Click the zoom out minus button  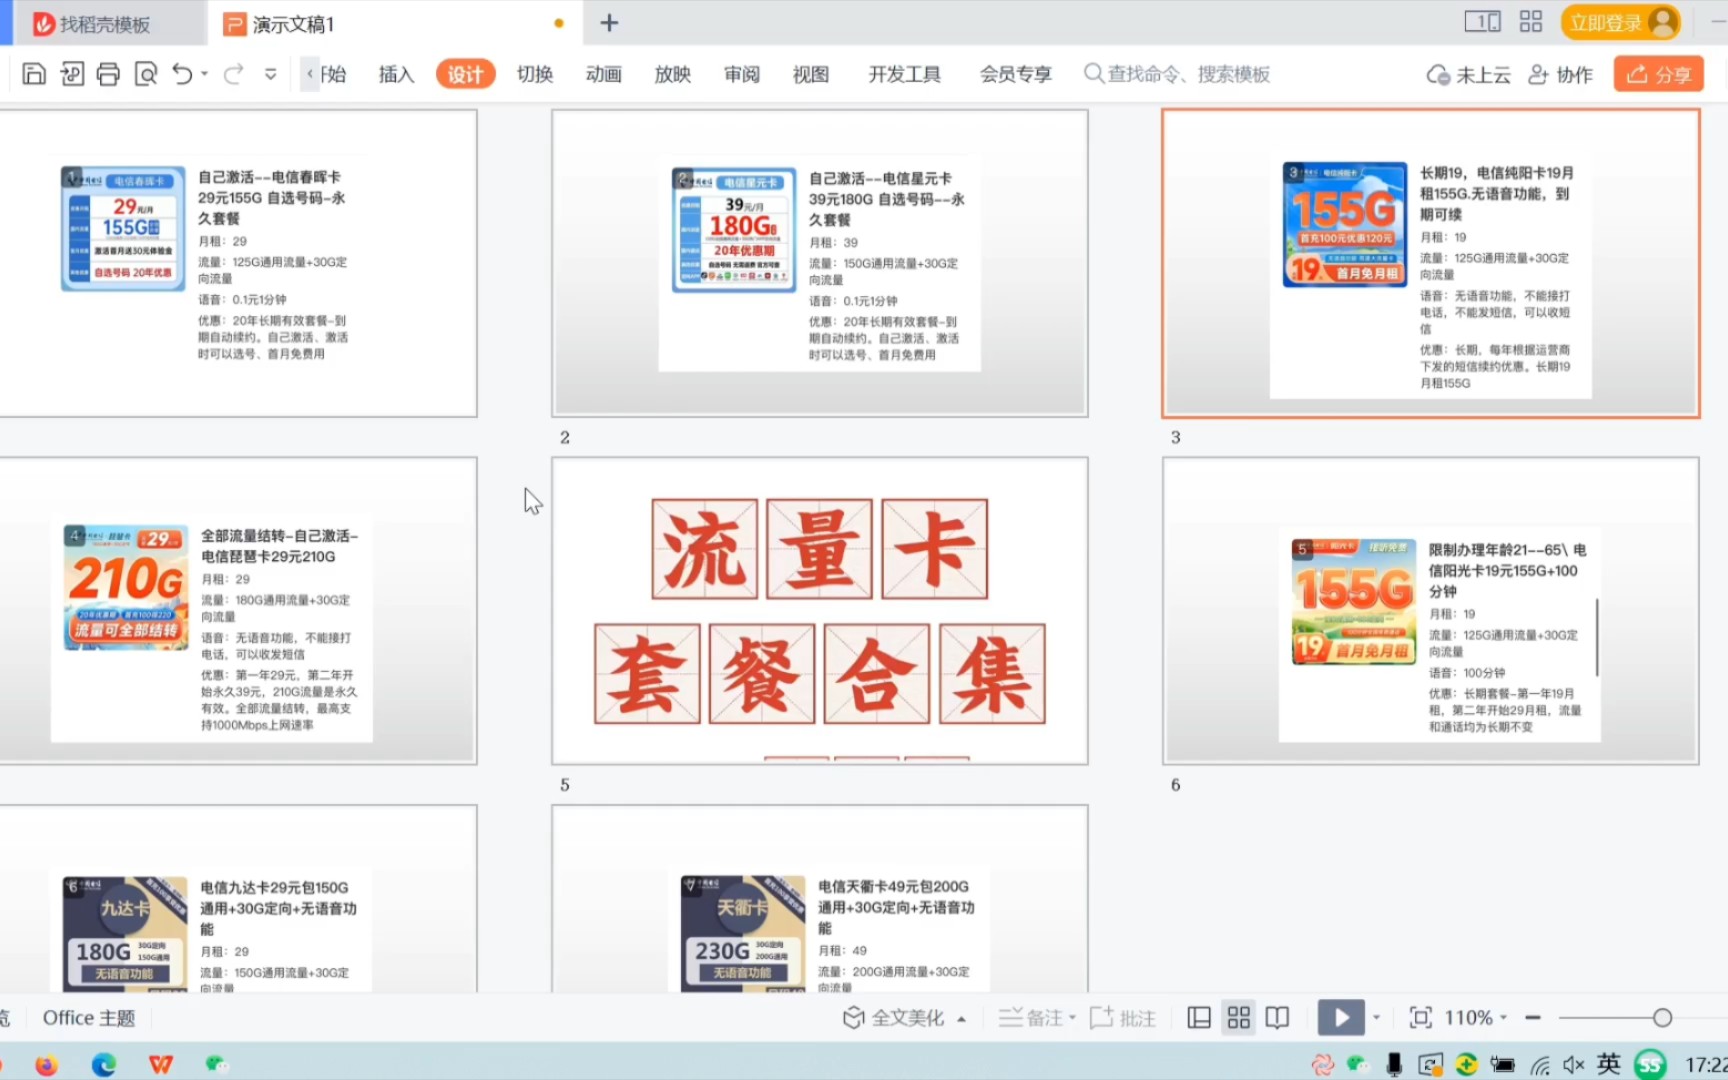1532,1018
